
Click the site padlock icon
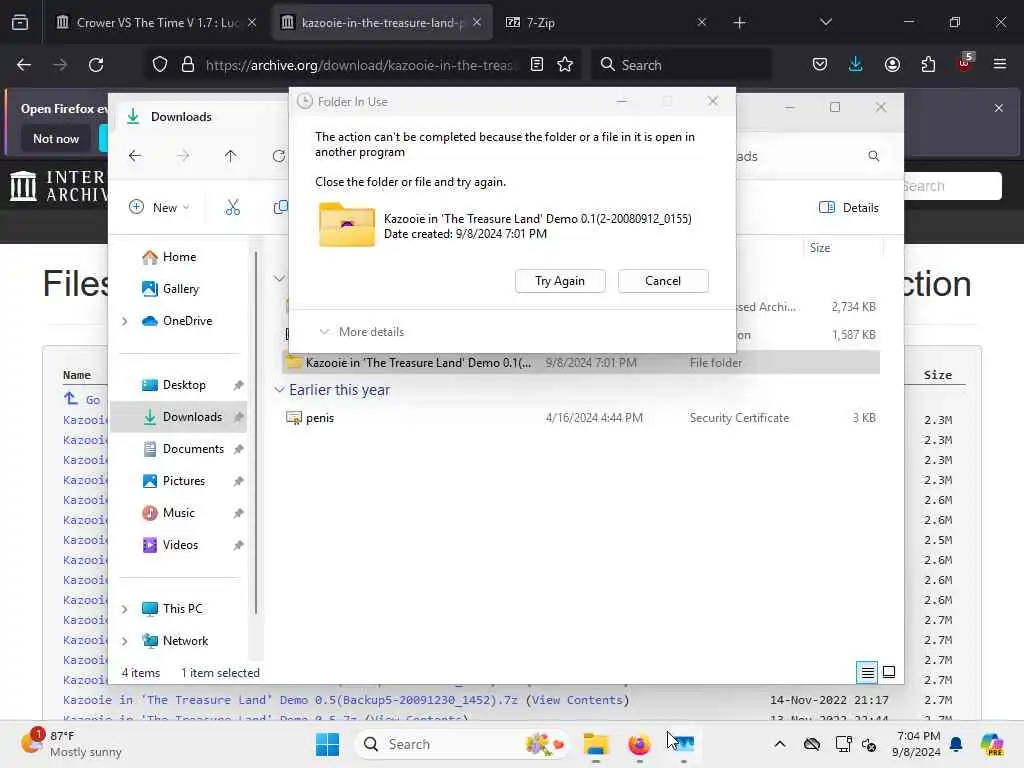coord(188,65)
